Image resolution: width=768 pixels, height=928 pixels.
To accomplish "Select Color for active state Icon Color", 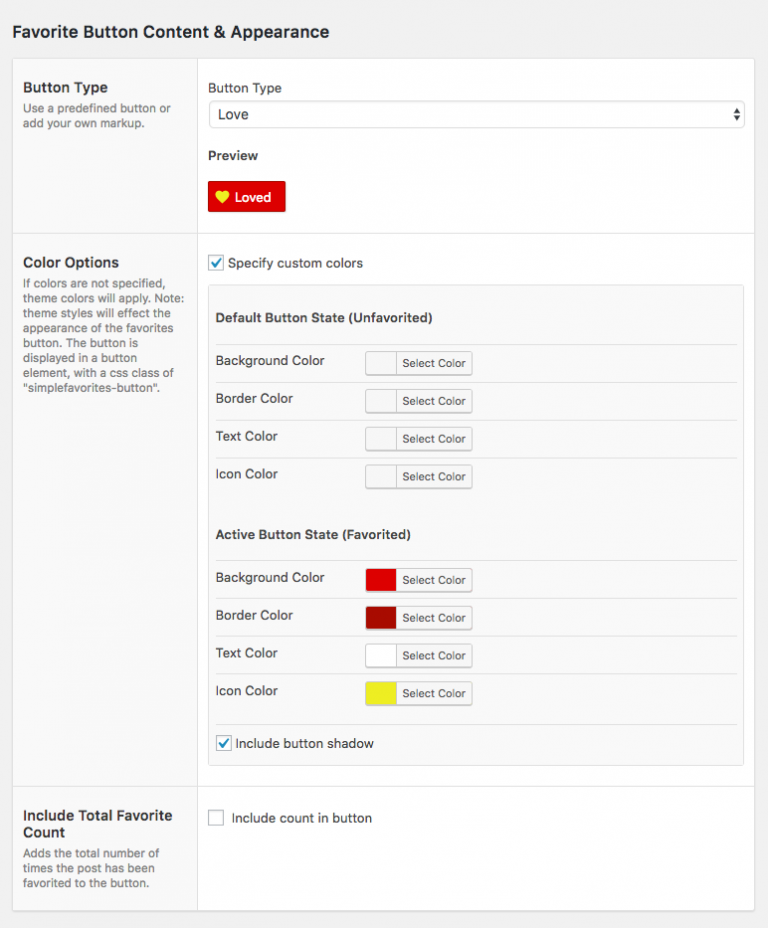I will click(x=433, y=693).
